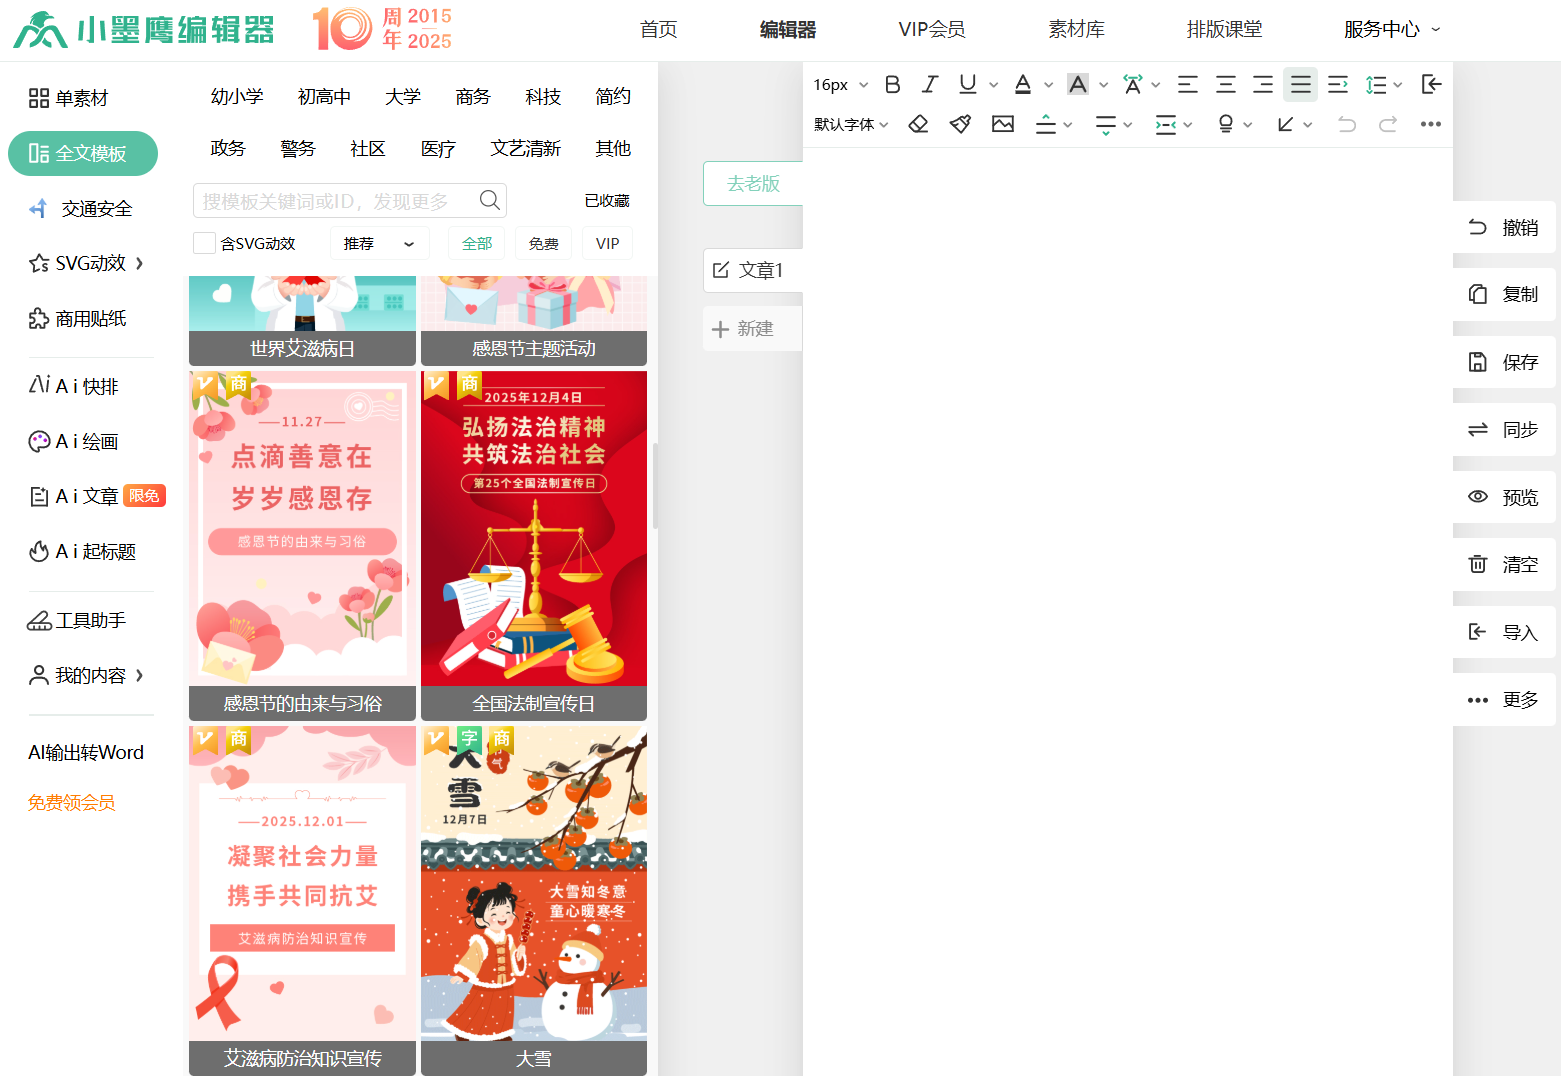Click the 保存 save button
Image resolution: width=1561 pixels, height=1076 pixels.
(1504, 362)
